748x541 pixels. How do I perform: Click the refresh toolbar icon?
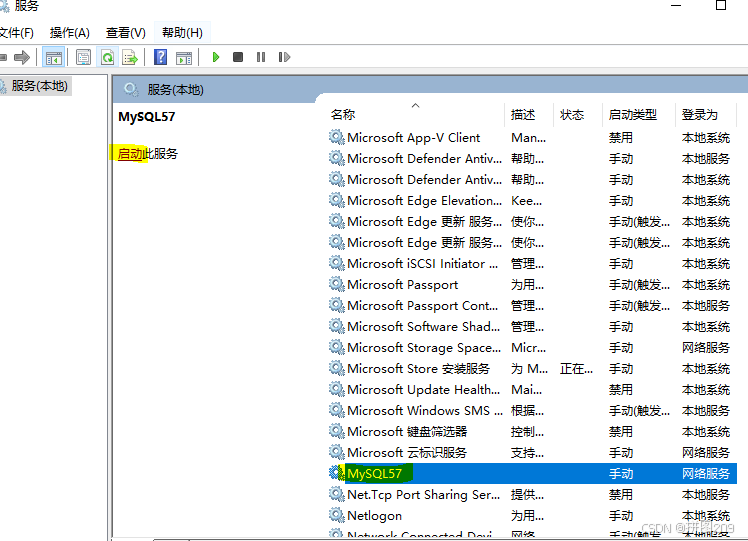click(x=107, y=58)
